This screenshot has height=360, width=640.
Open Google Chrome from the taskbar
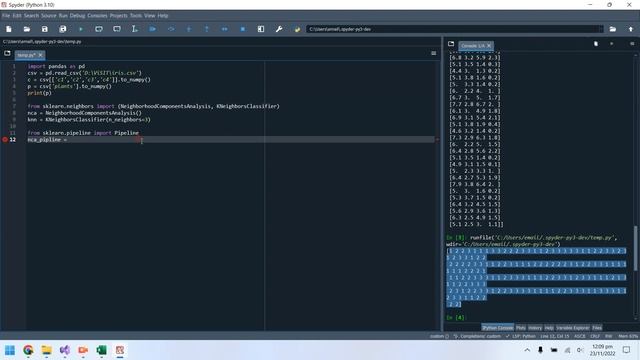tap(28, 350)
